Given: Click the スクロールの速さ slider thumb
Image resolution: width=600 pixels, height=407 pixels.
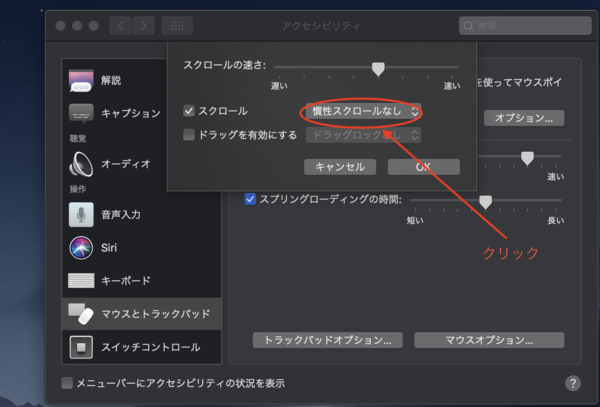Looking at the screenshot, I should [378, 70].
